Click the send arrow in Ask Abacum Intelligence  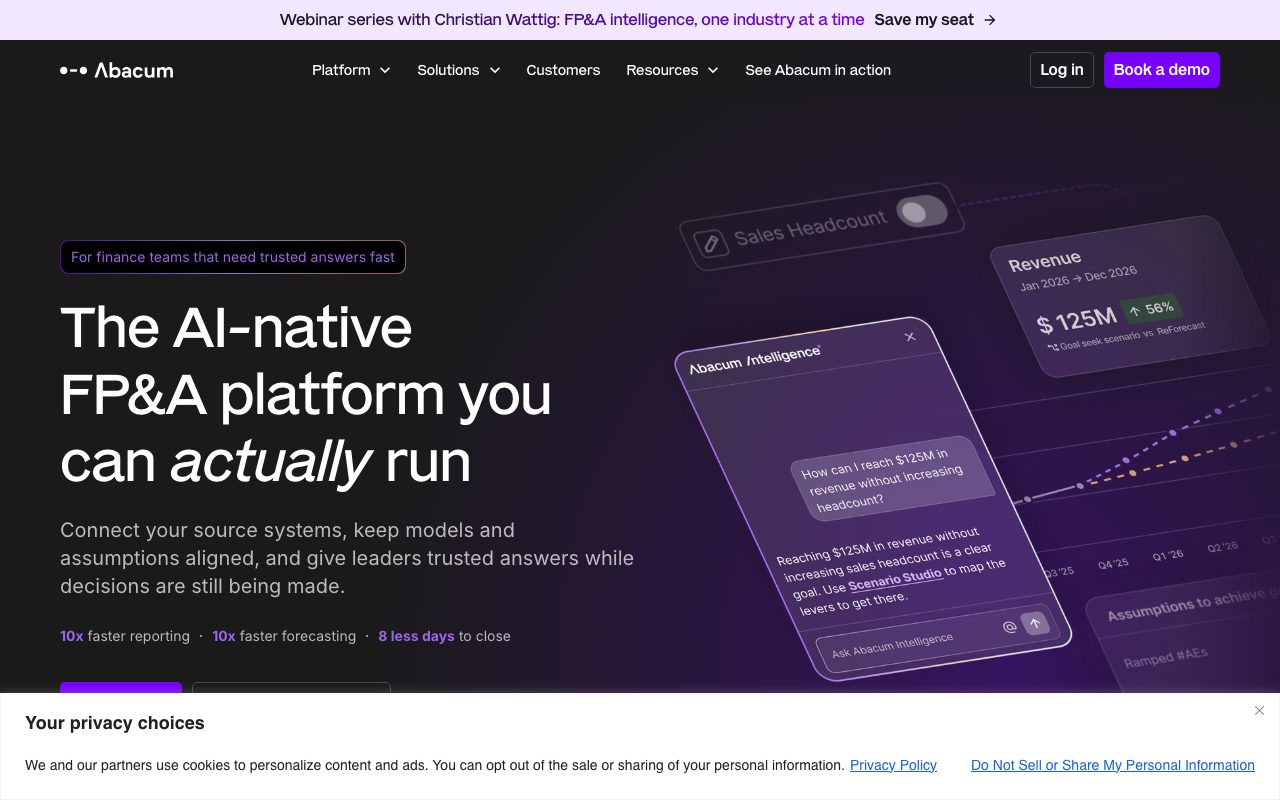tap(1035, 623)
